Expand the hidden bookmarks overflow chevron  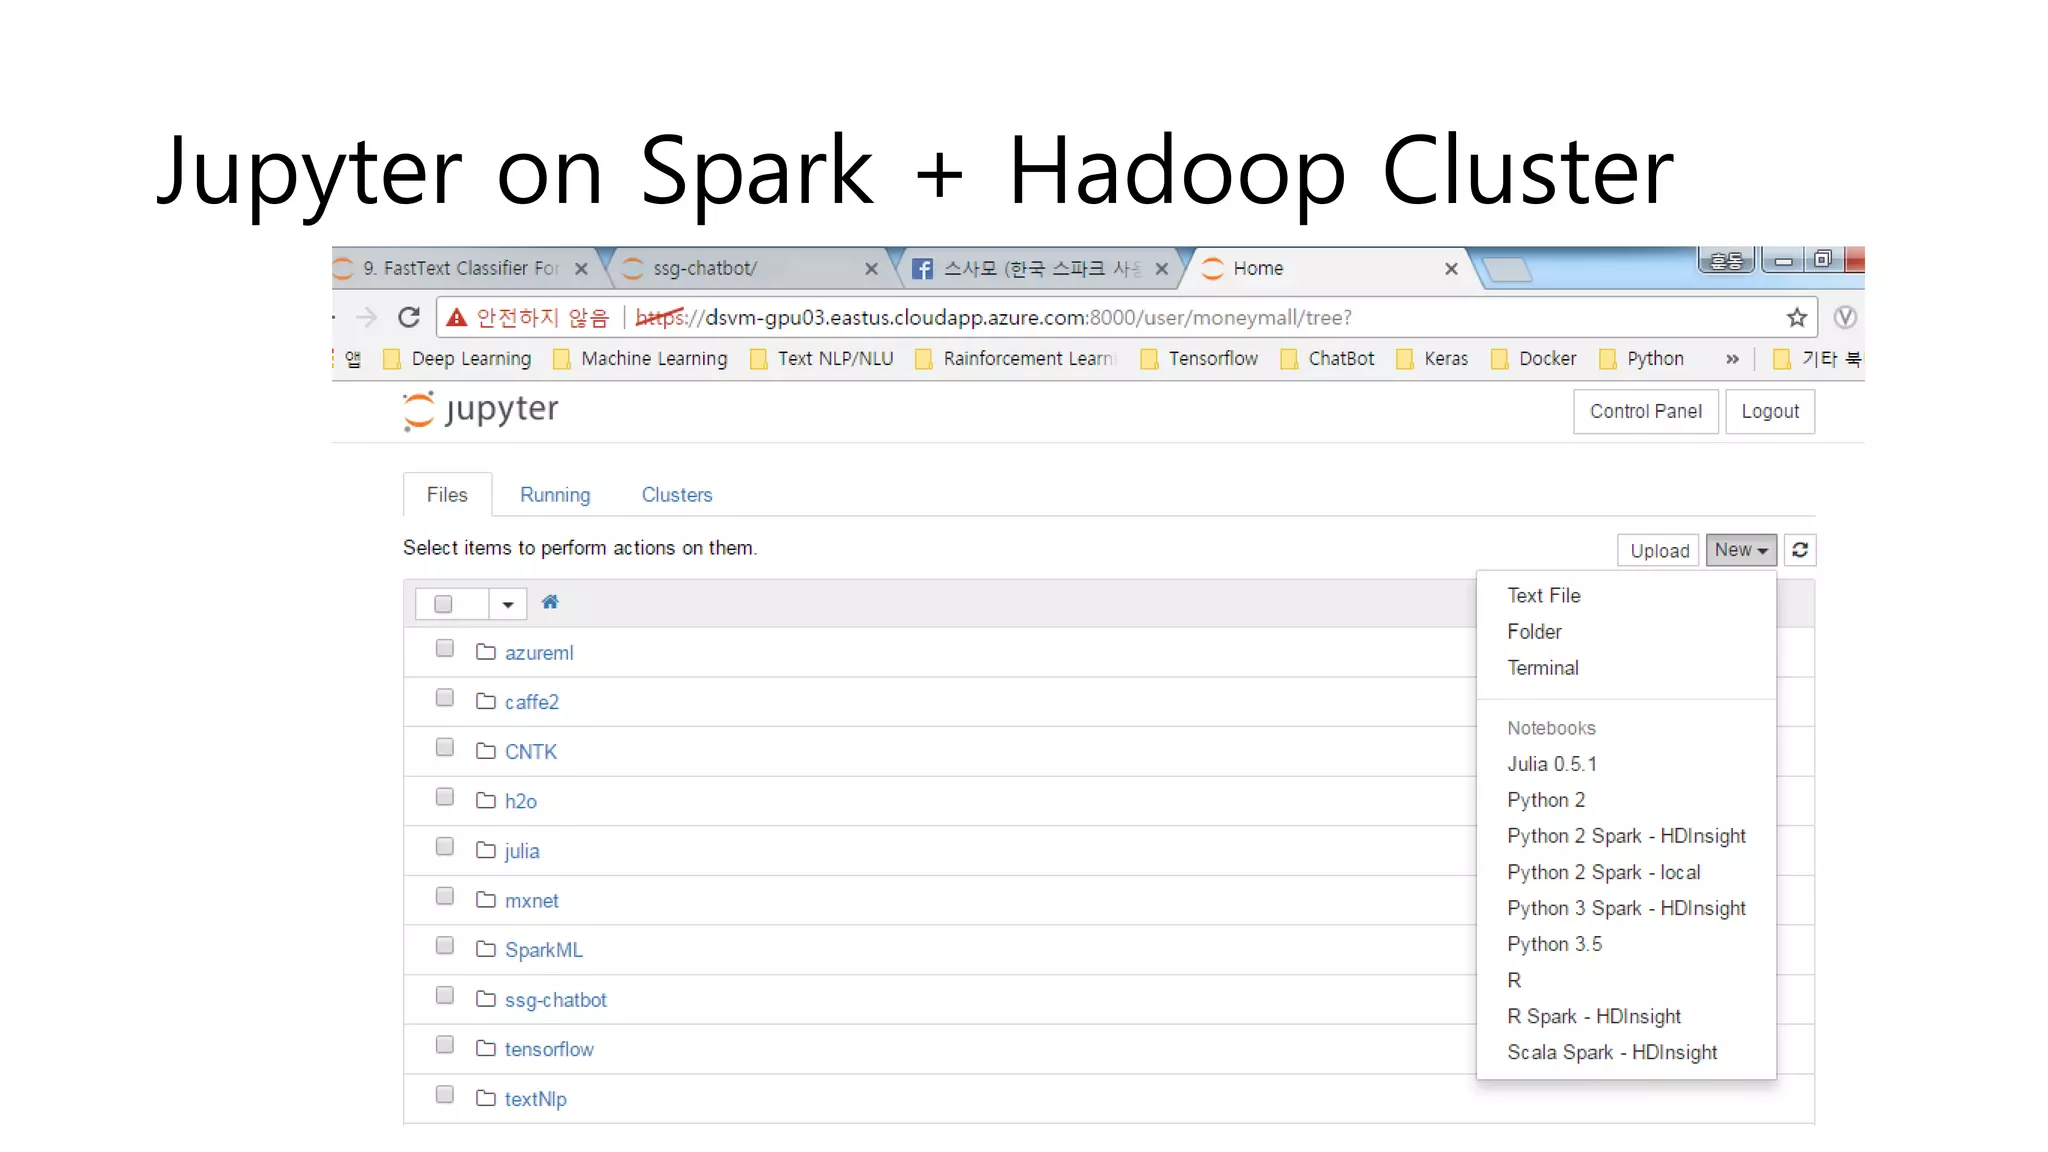click(1732, 359)
